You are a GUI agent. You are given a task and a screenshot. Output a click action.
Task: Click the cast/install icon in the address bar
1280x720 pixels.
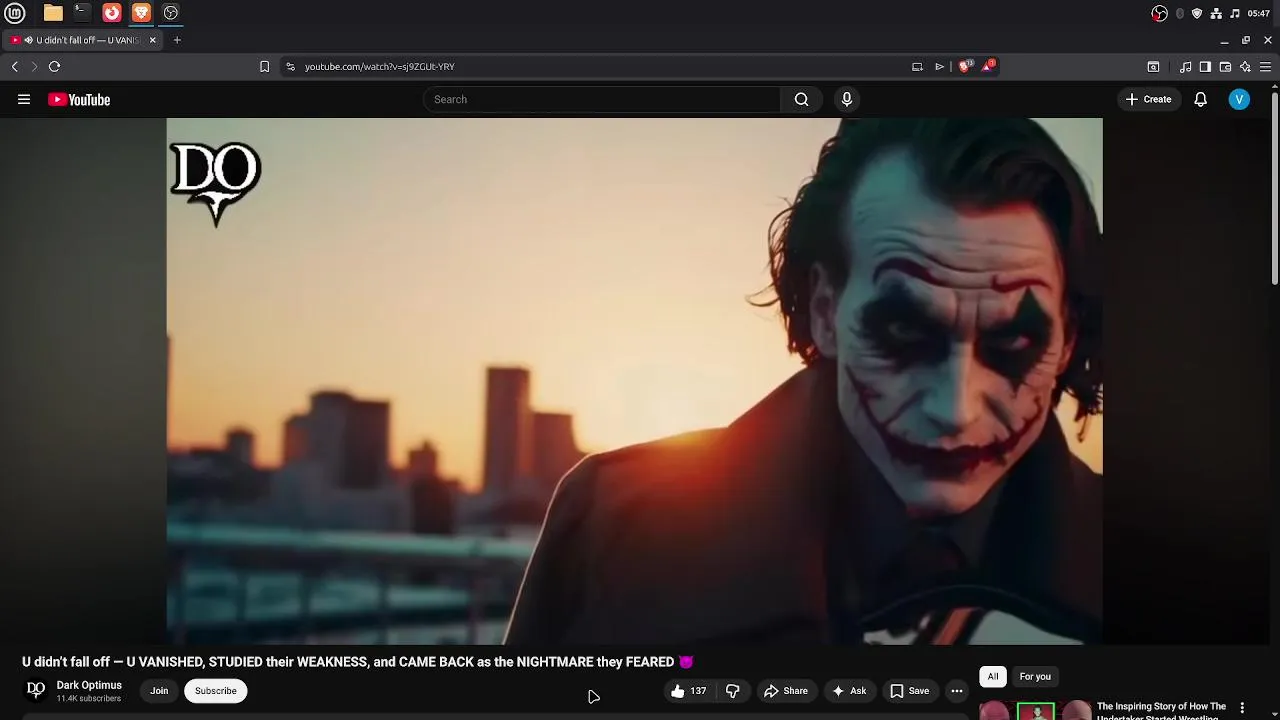point(917,66)
